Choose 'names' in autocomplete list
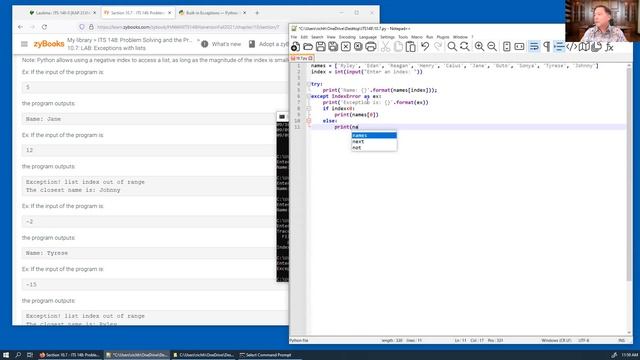 click(374, 136)
